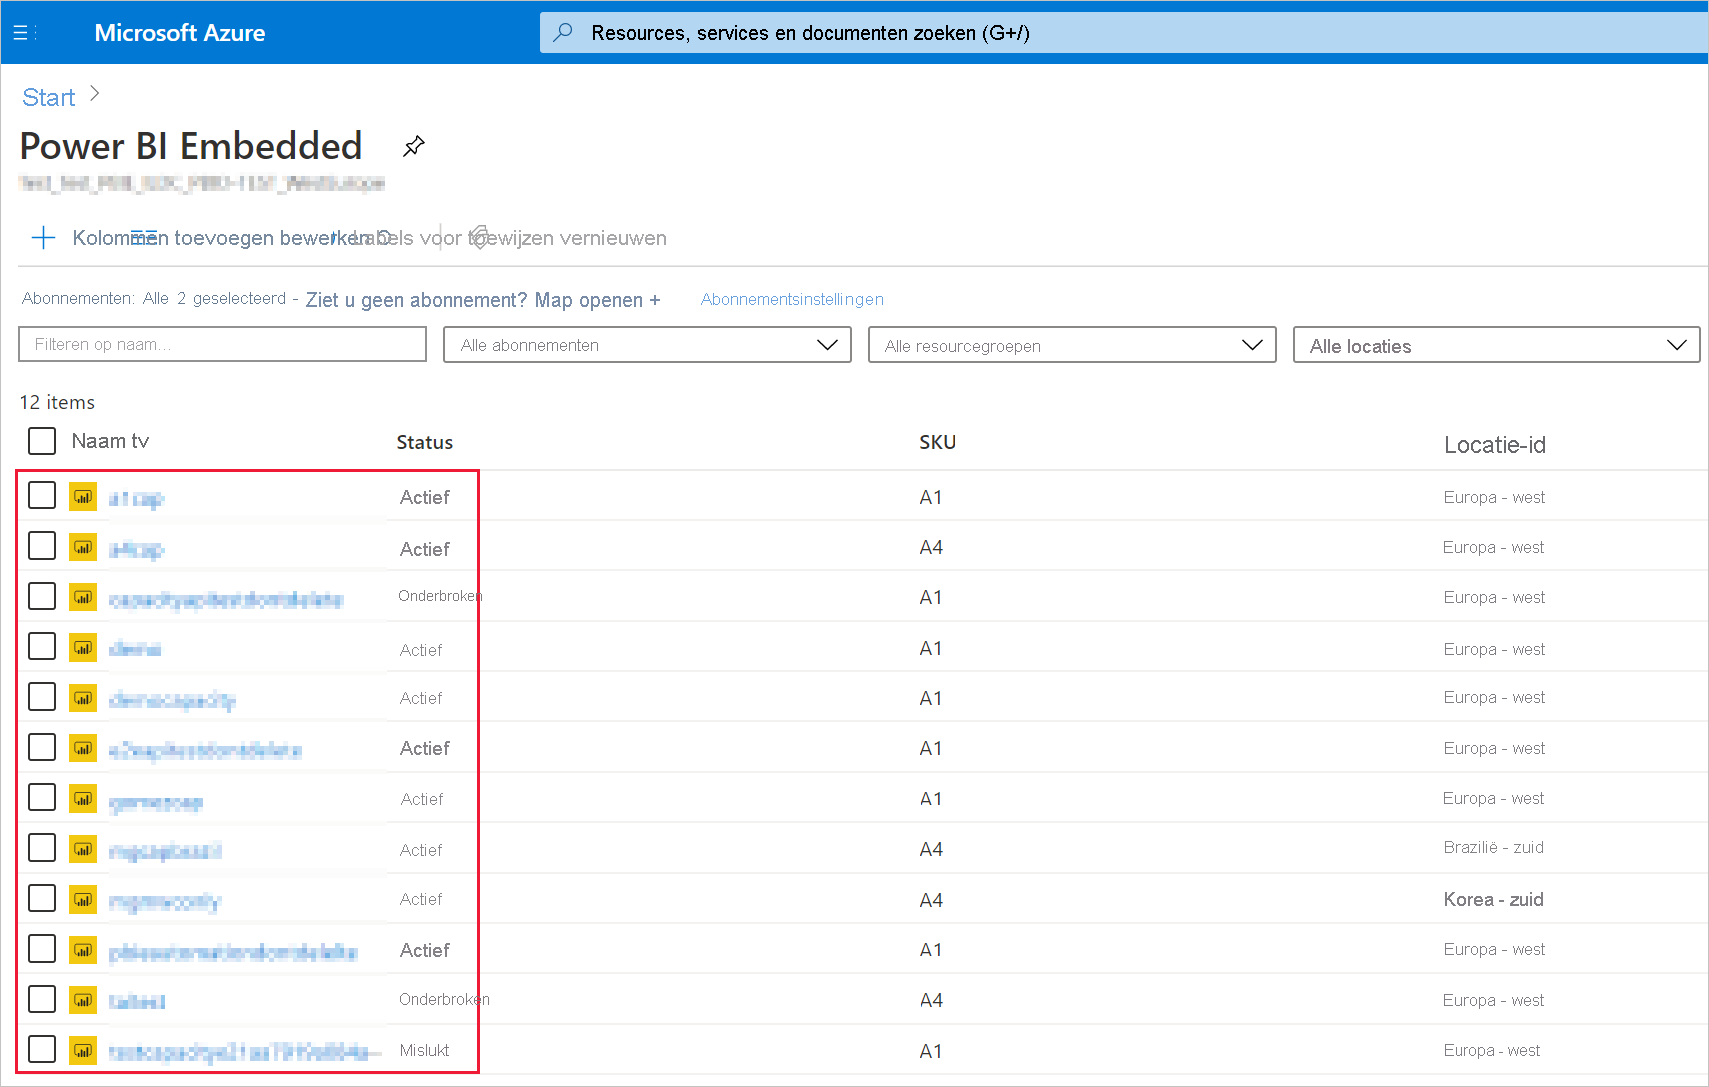The image size is (1709, 1087).
Task: Check the box for the Onderbroken A4 row
Action: point(42,998)
